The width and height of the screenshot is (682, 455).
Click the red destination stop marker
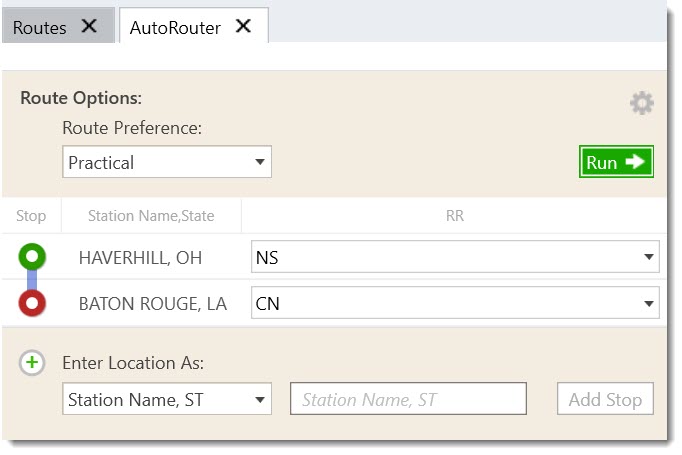click(32, 303)
